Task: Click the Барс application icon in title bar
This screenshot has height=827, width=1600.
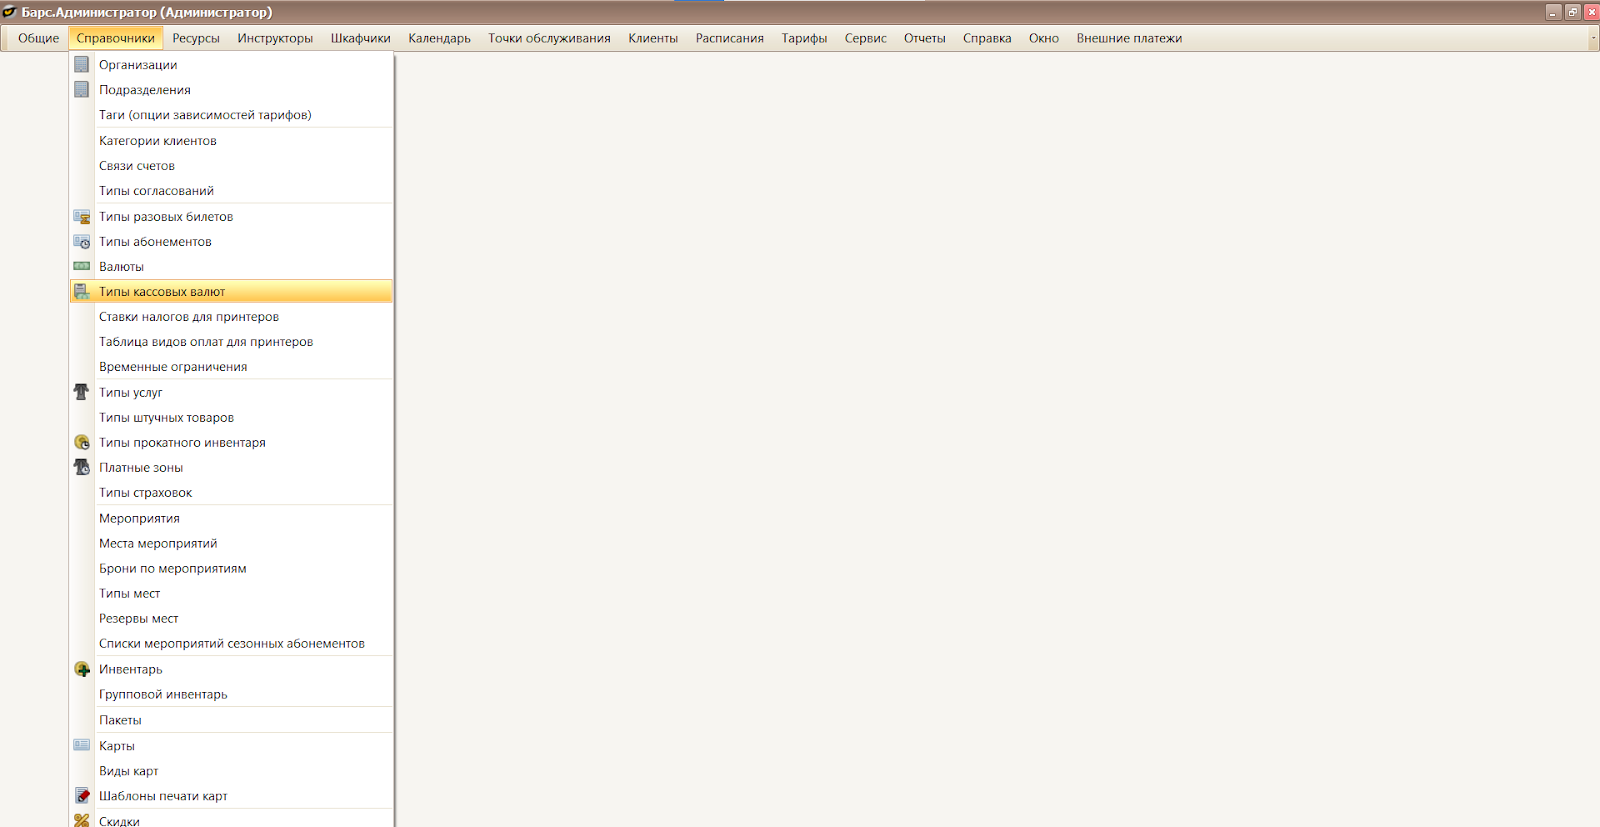Action: click(10, 12)
